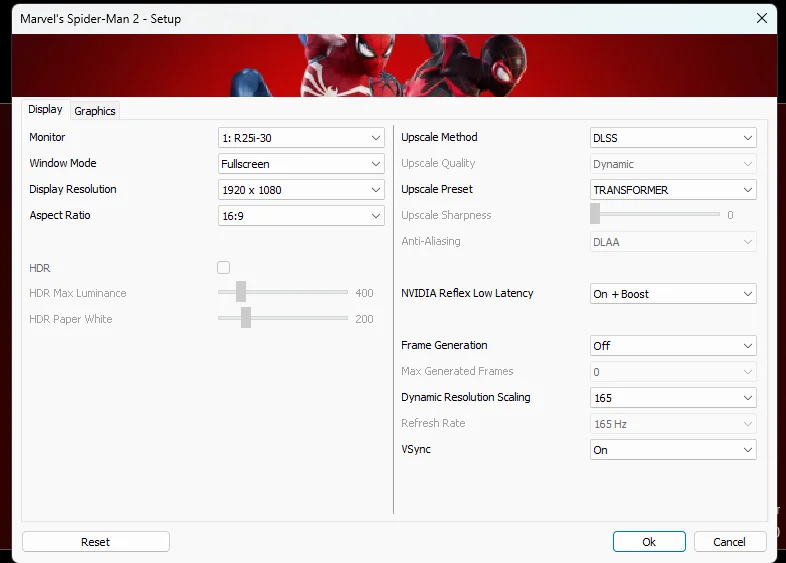
Task: Confirm settings with the Ok button
Action: [649, 542]
